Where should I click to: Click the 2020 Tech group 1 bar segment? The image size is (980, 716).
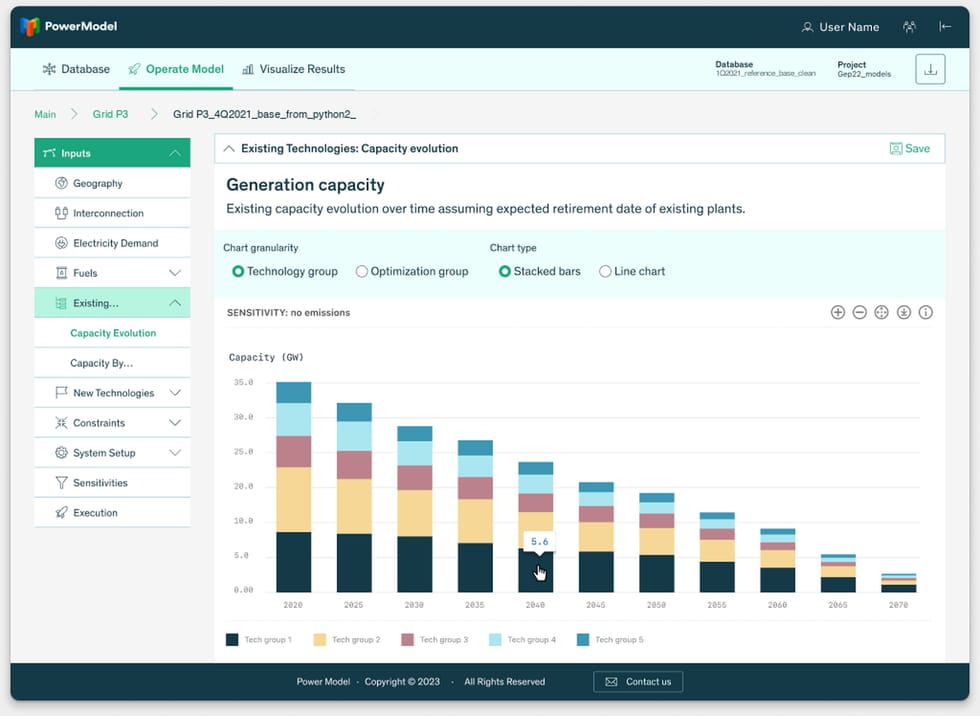click(294, 562)
